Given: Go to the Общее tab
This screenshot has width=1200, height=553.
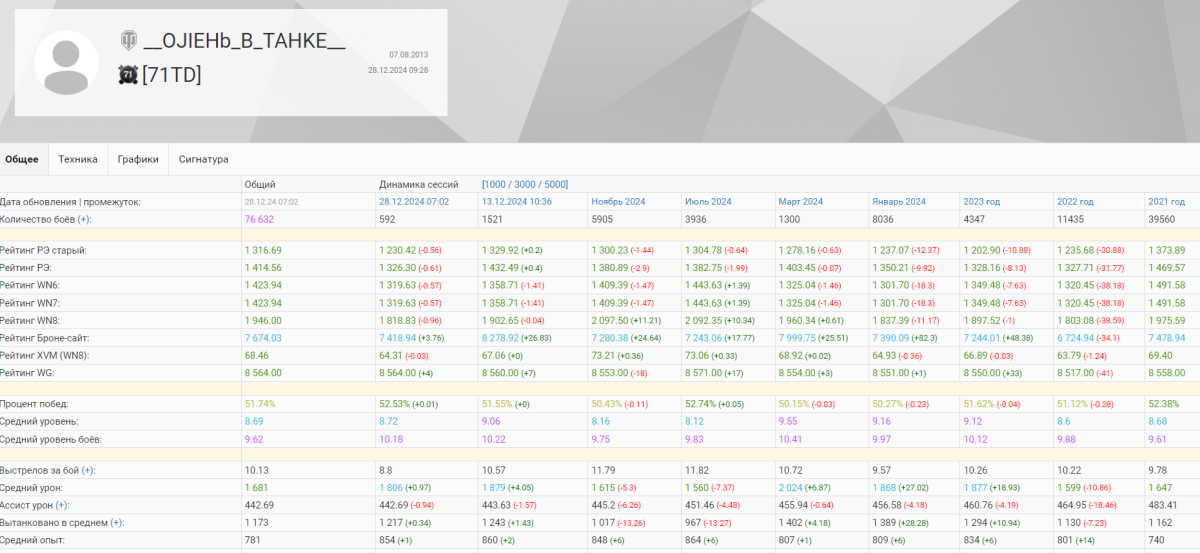Looking at the screenshot, I should coord(22,159).
